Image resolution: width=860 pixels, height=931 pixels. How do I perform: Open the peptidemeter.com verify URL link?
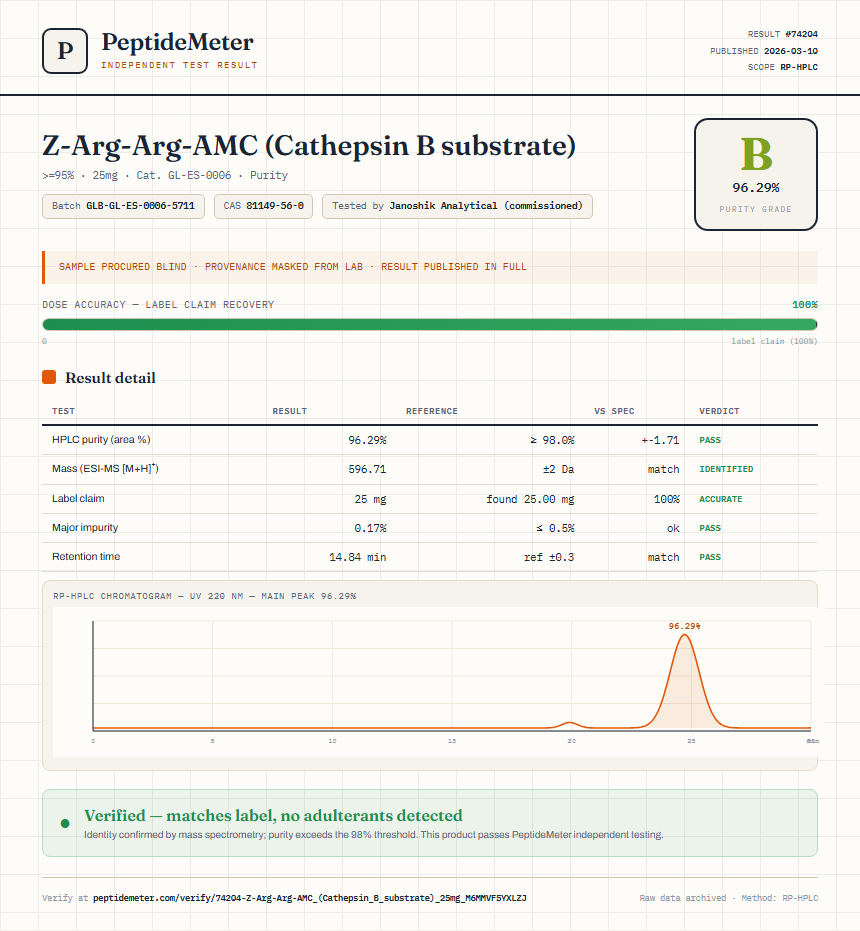point(309,898)
